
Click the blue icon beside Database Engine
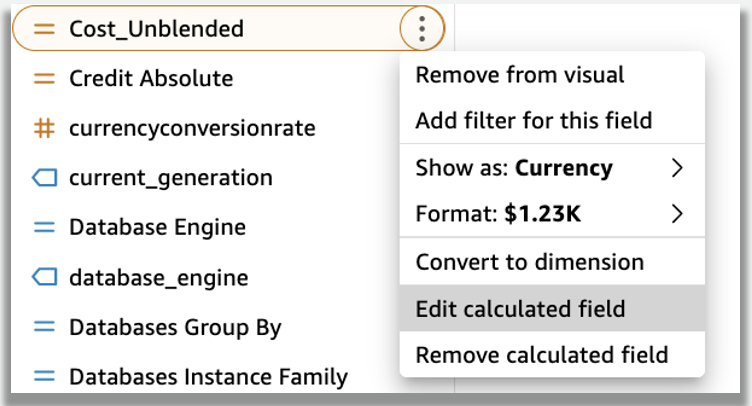[x=44, y=227]
